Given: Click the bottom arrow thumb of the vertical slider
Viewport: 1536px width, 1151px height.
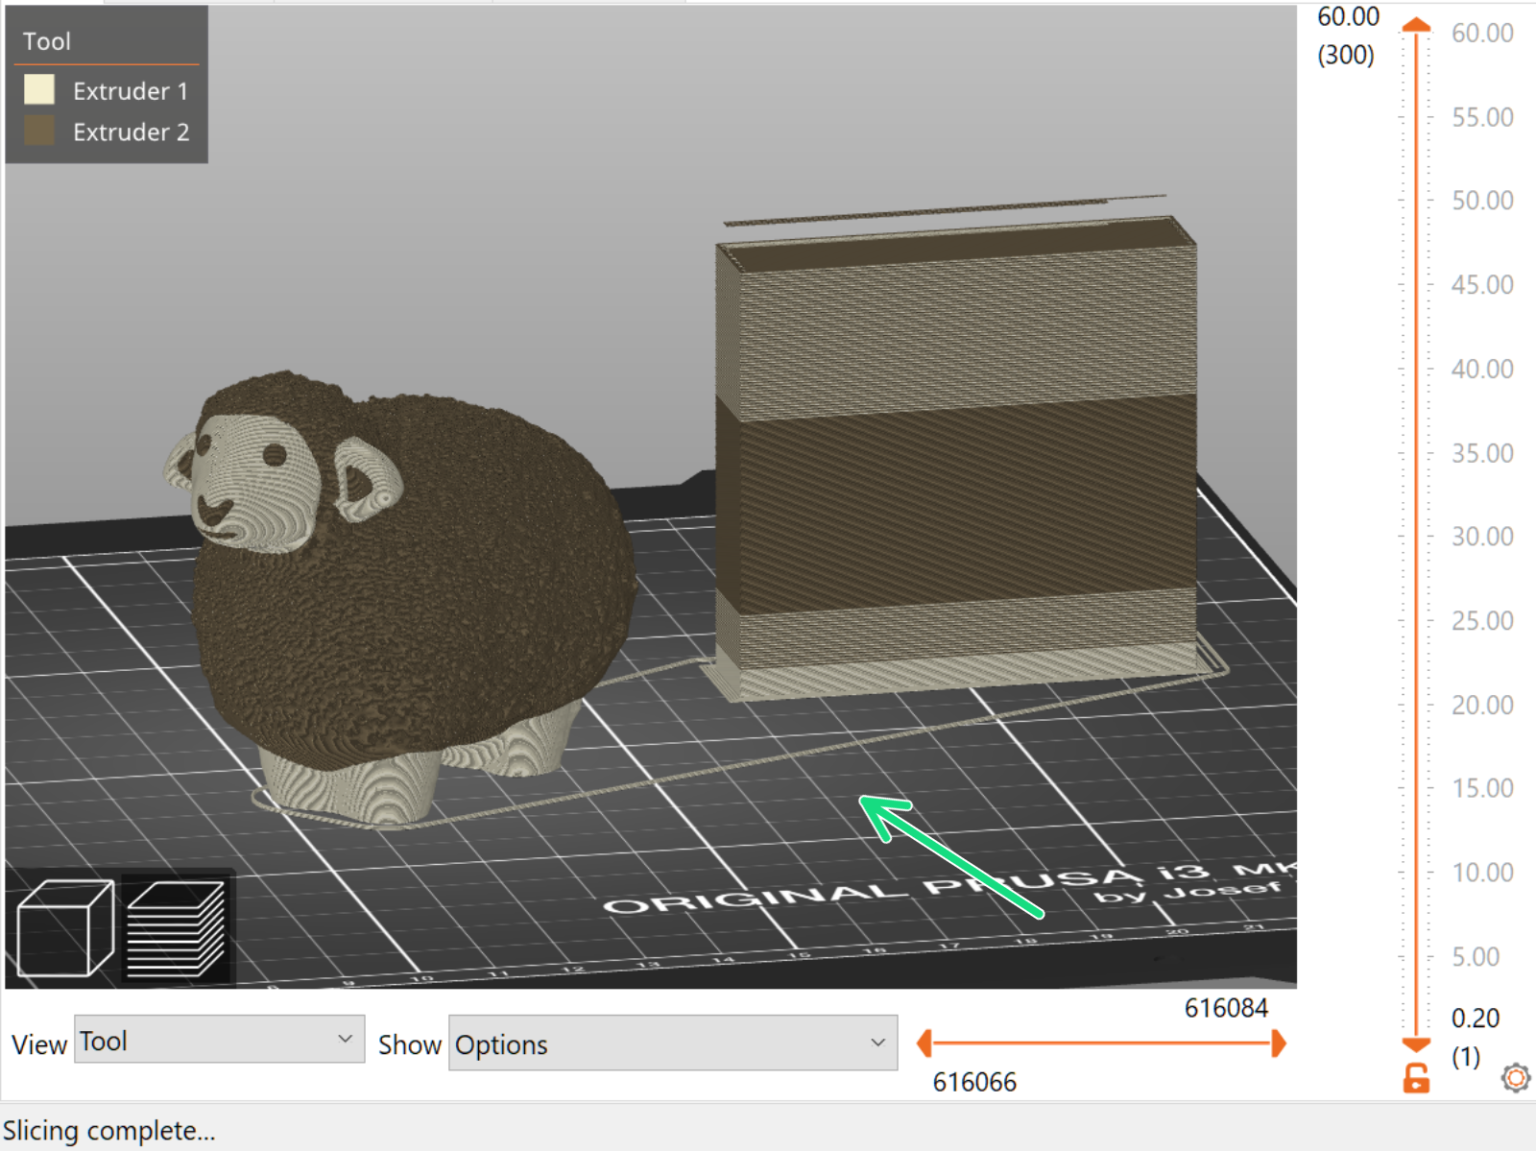Looking at the screenshot, I should (1415, 1045).
